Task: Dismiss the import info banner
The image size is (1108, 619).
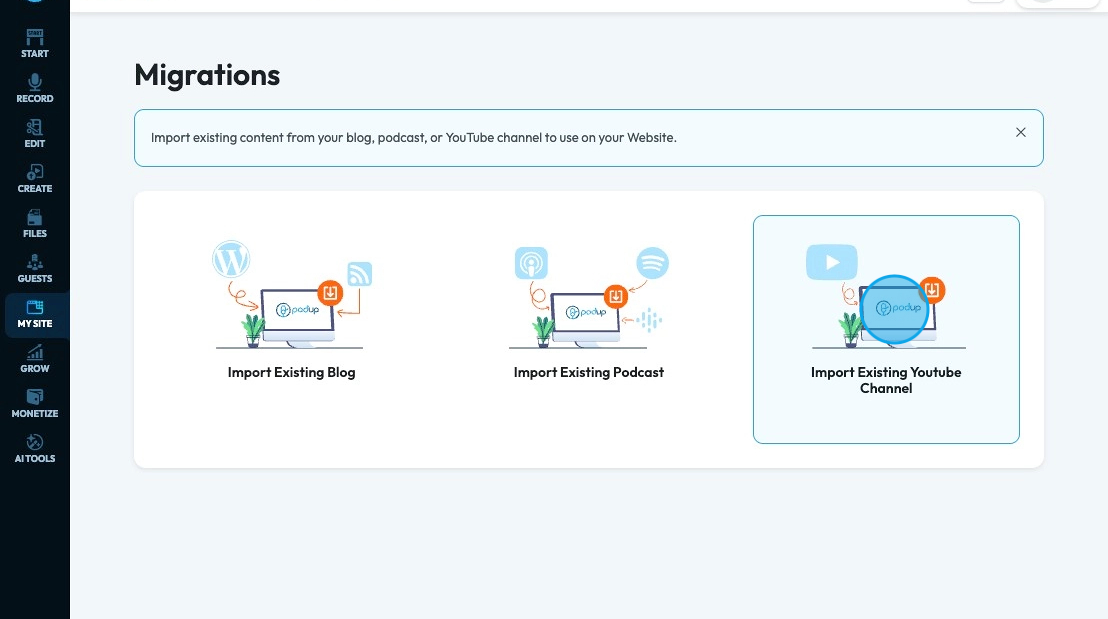Action: [1020, 132]
